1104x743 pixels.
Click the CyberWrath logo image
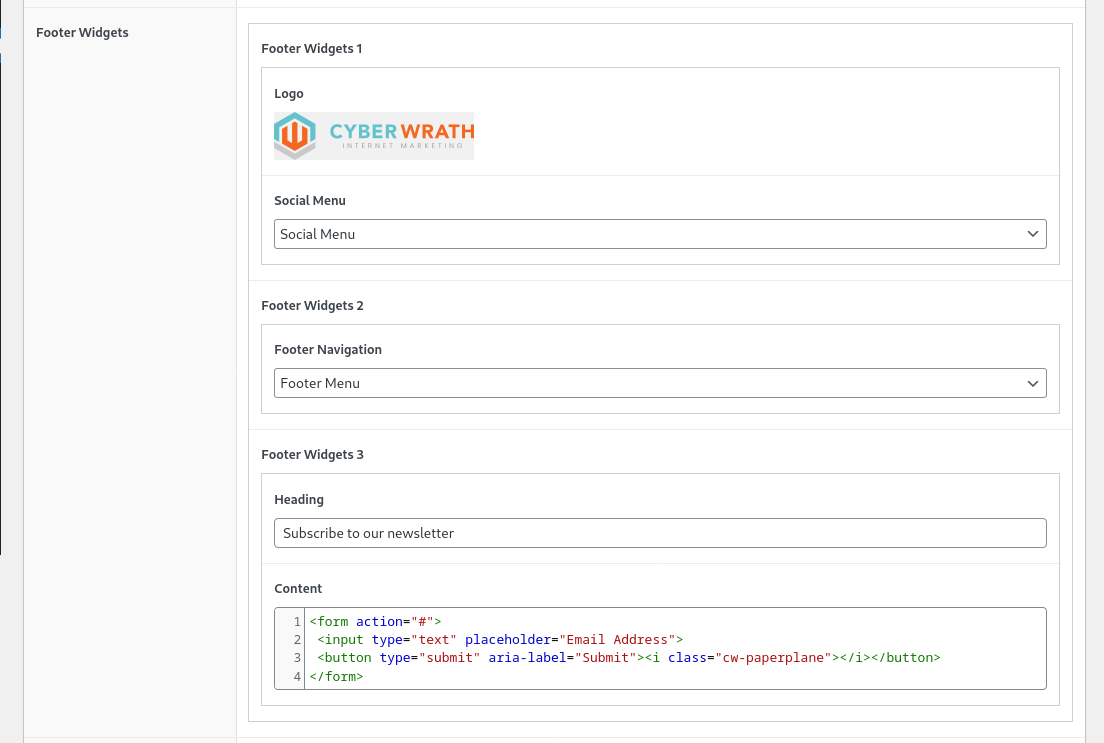click(x=374, y=136)
